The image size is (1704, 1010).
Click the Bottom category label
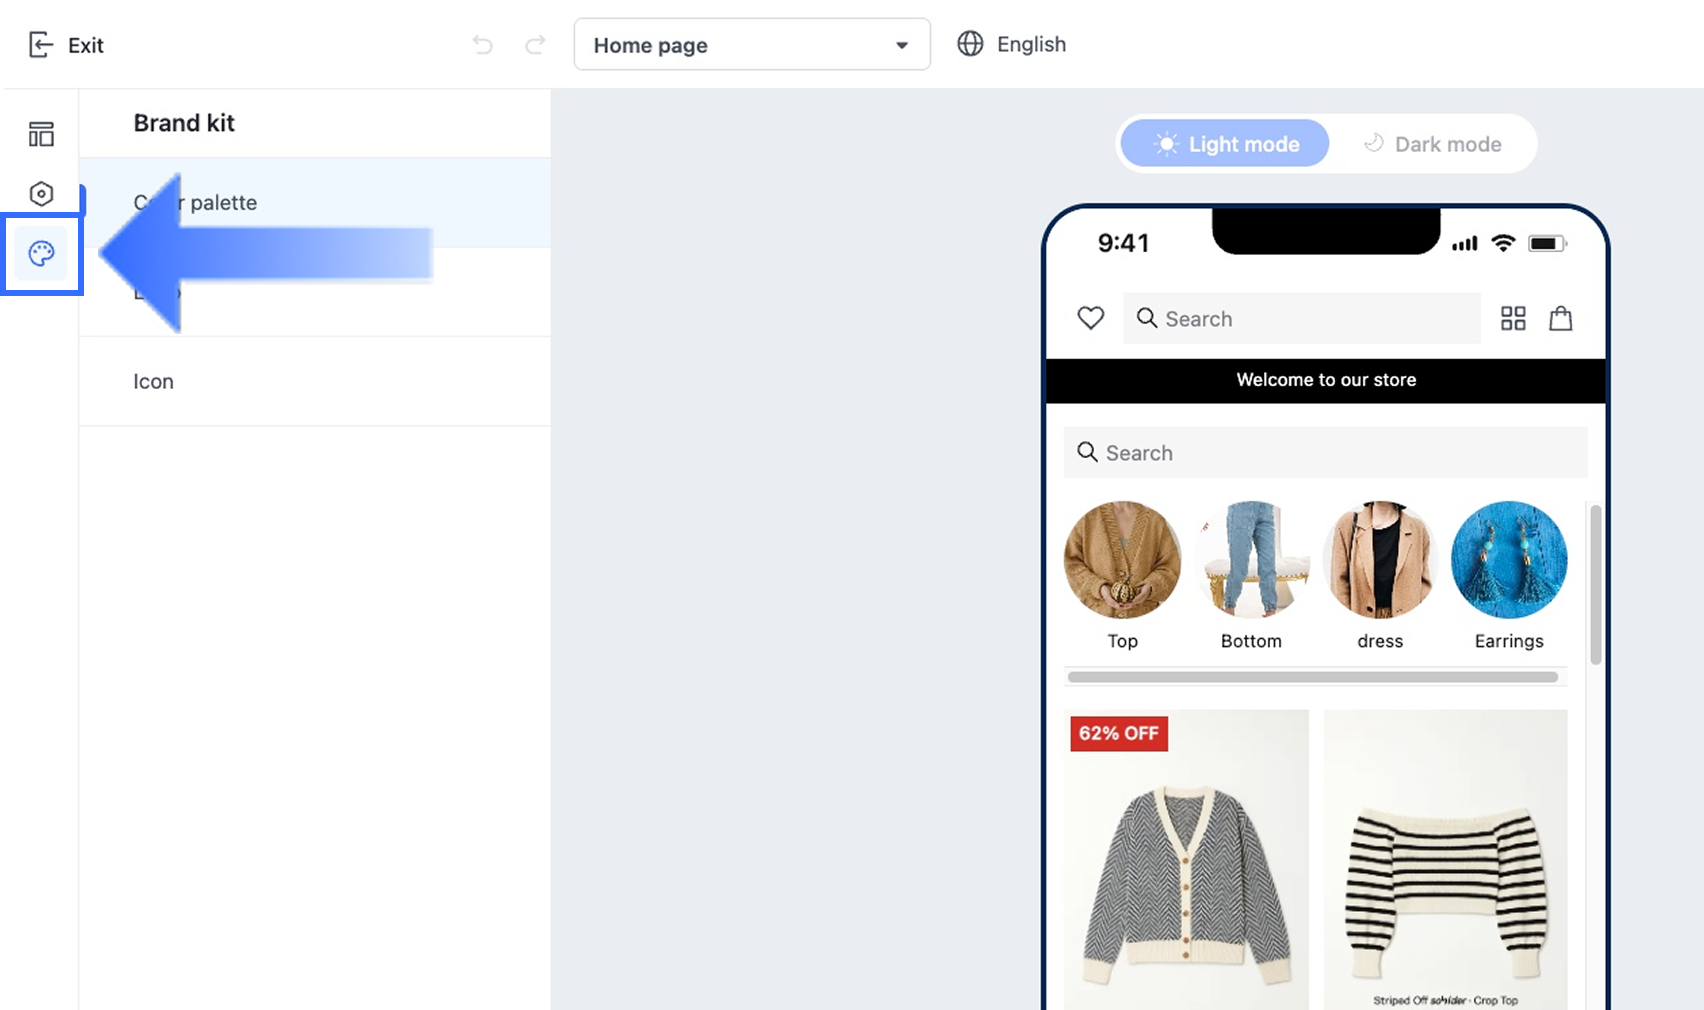(x=1251, y=641)
